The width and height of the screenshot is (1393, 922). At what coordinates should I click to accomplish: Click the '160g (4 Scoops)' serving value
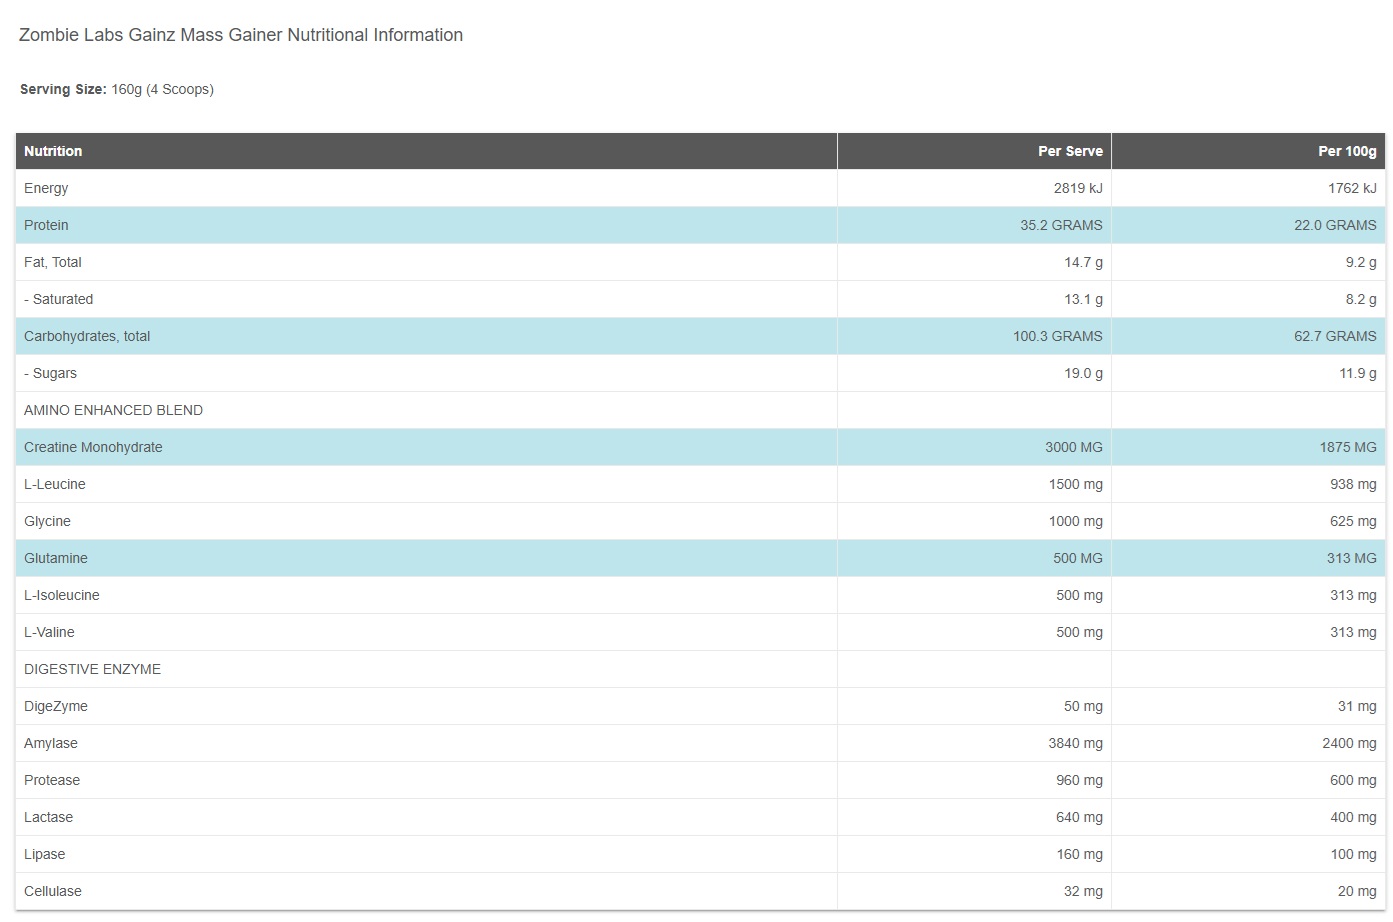162,89
